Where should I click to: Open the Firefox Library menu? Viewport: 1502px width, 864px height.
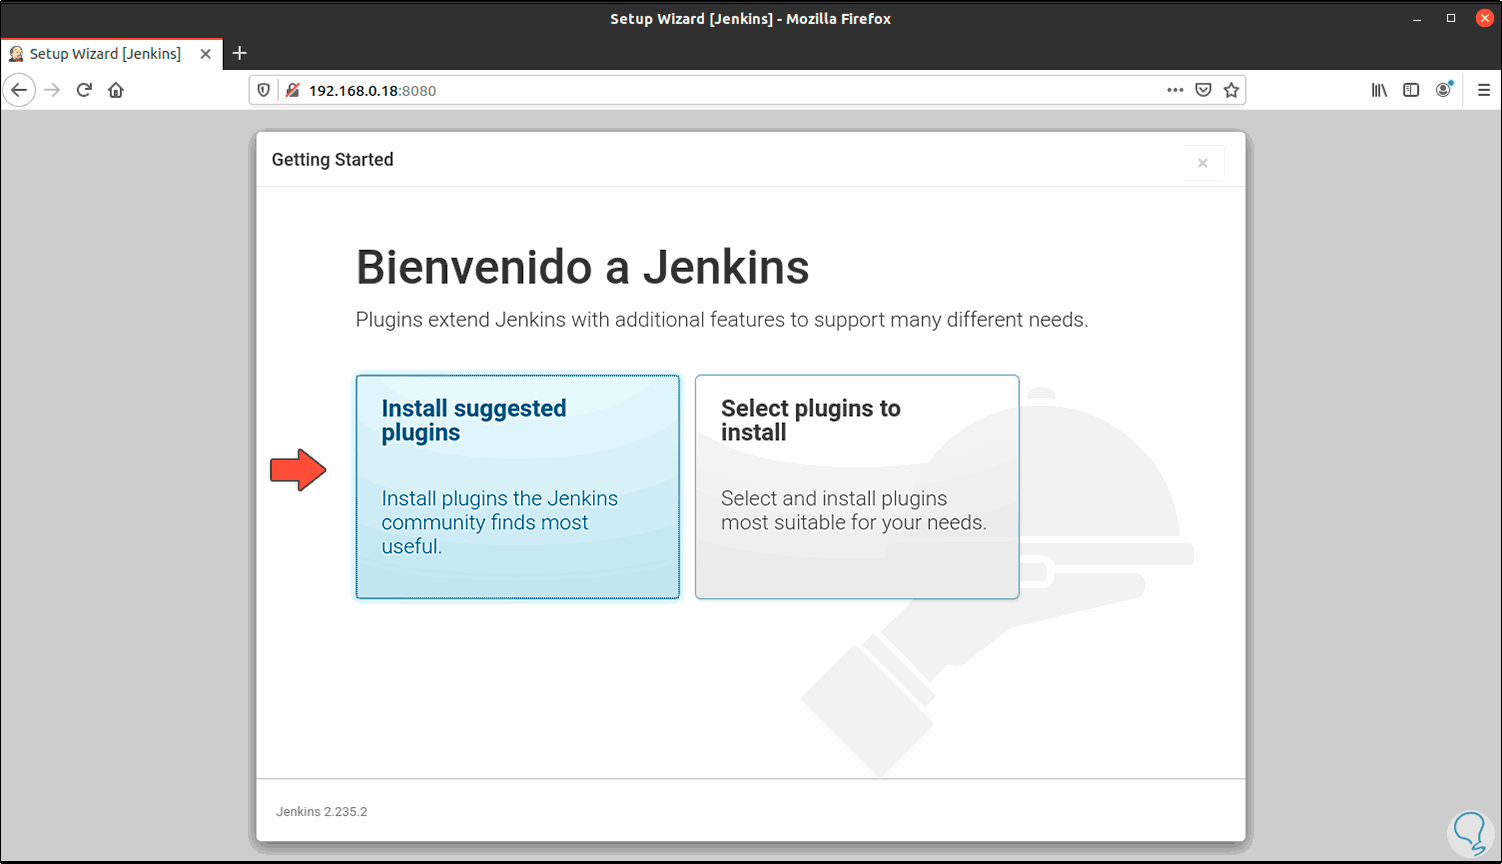[1379, 90]
